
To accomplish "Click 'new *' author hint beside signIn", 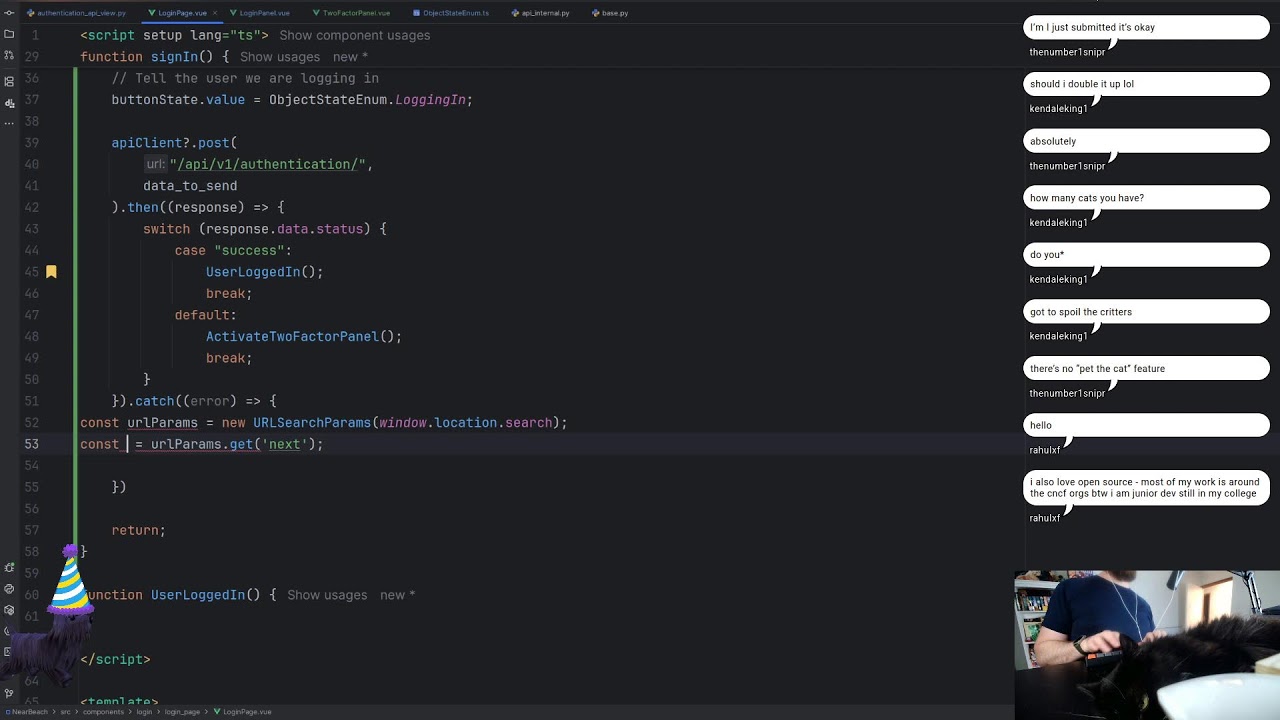I will (350, 57).
